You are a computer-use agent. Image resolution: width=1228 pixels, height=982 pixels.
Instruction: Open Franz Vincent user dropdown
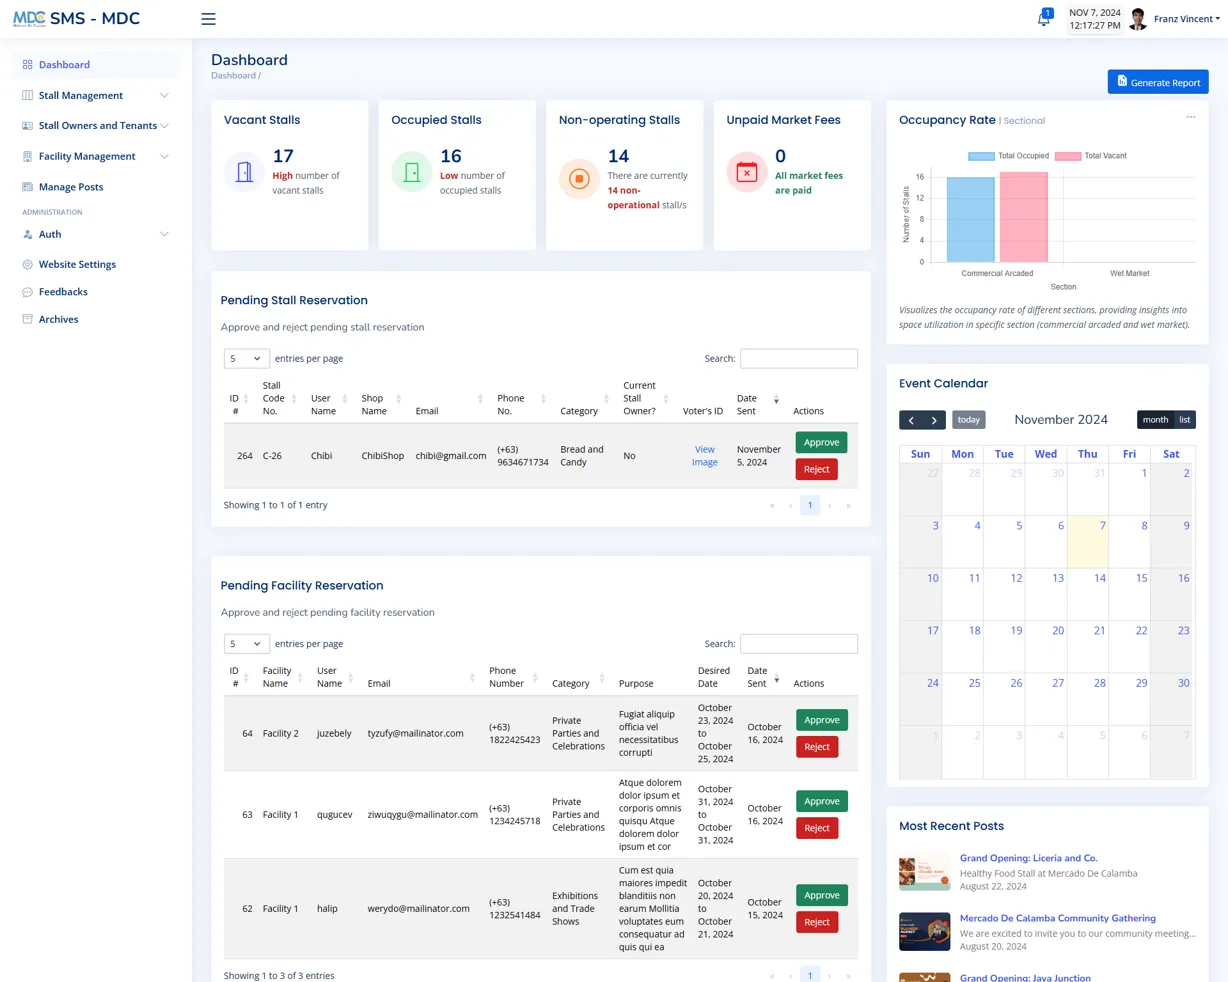pos(1186,19)
